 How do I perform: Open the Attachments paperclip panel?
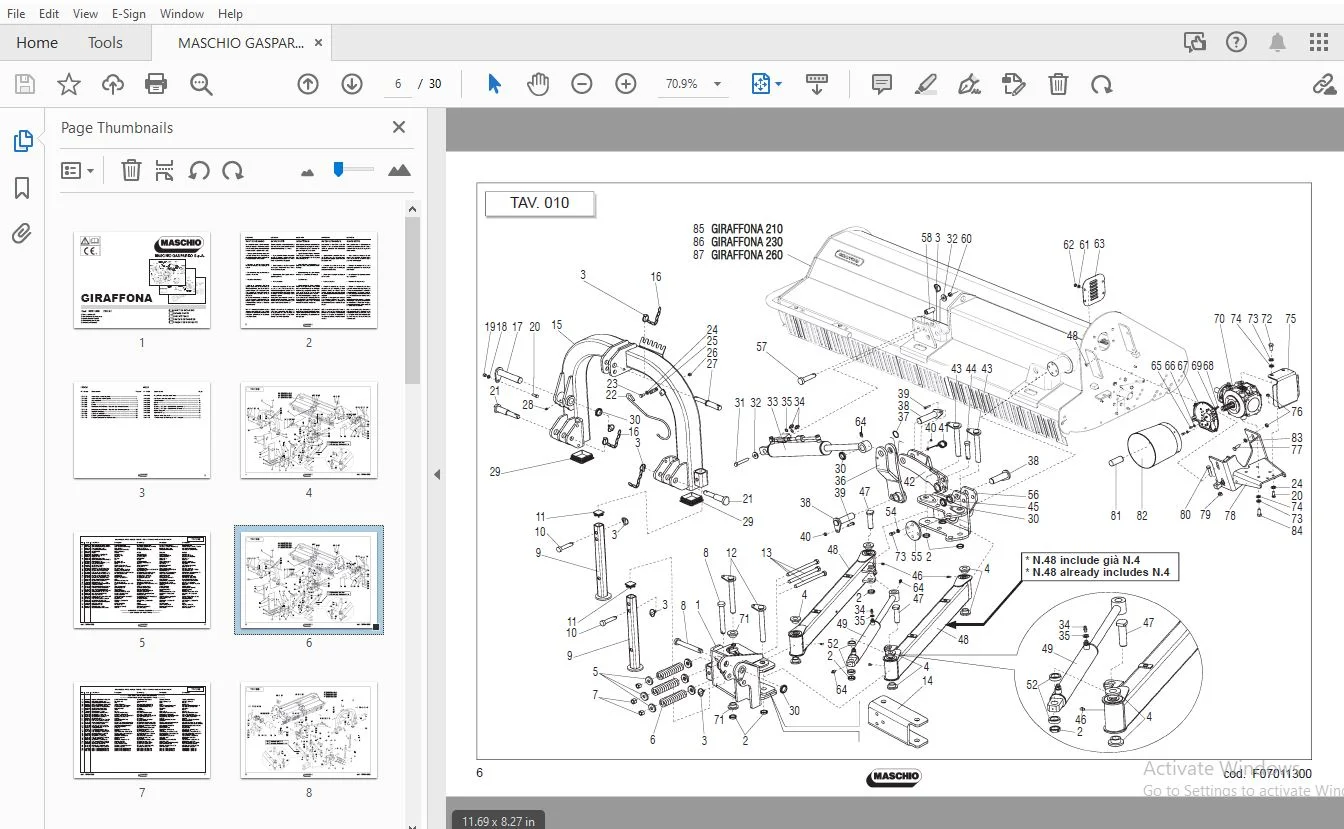point(22,234)
